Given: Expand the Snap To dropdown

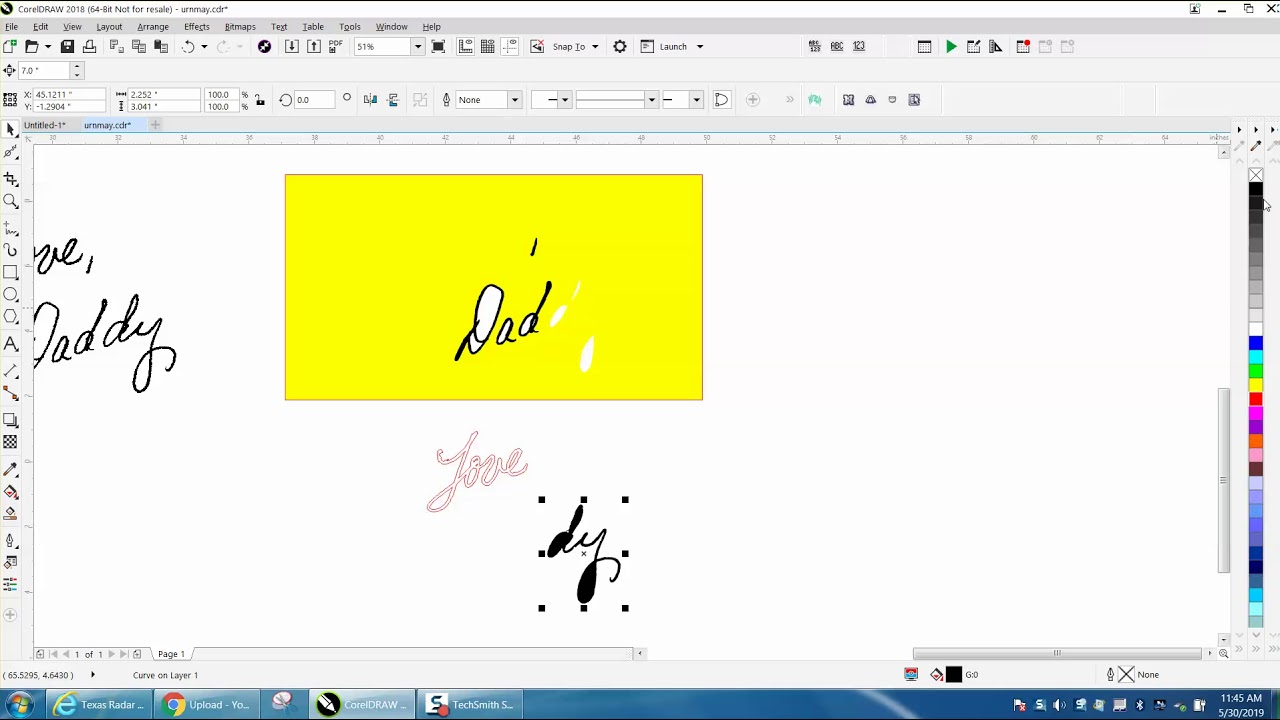Looking at the screenshot, I should tap(595, 46).
